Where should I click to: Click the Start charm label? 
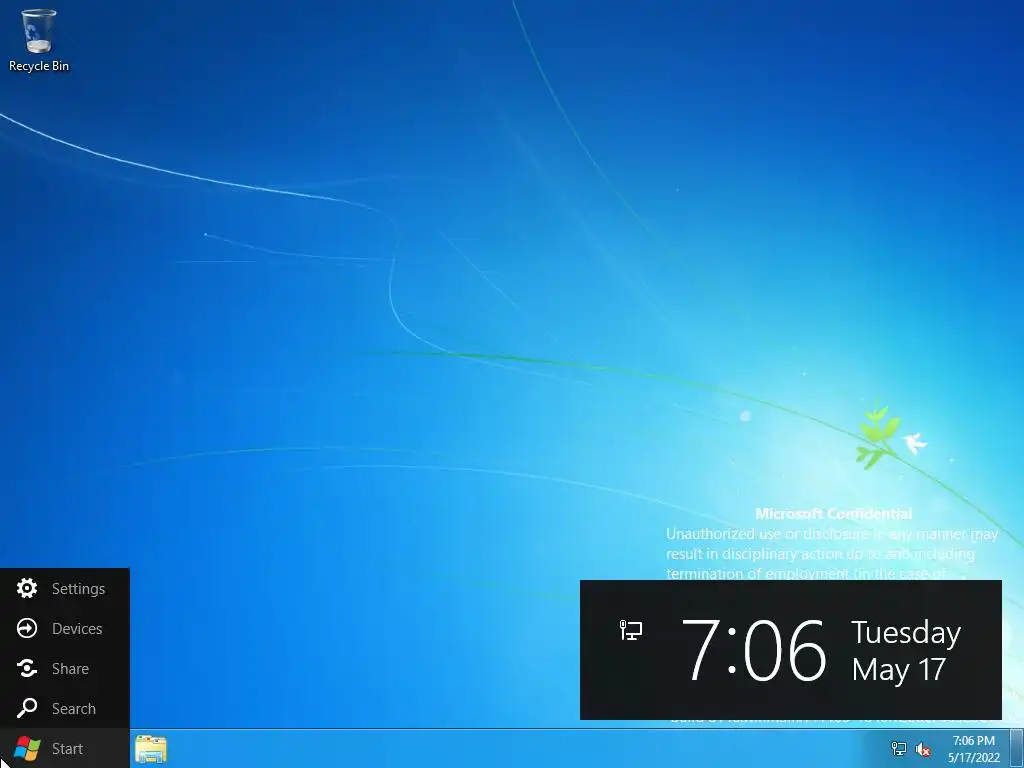(x=67, y=748)
